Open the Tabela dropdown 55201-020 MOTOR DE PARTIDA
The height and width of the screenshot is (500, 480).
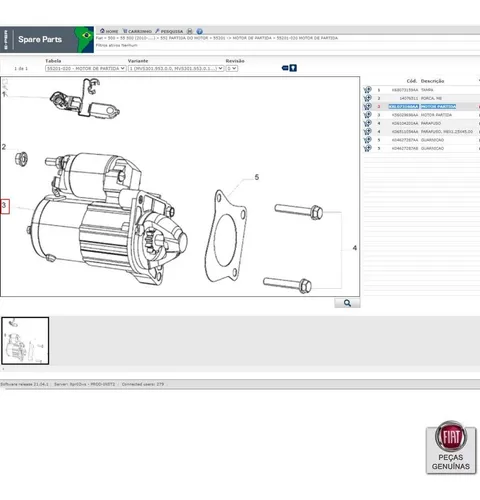coord(86,68)
